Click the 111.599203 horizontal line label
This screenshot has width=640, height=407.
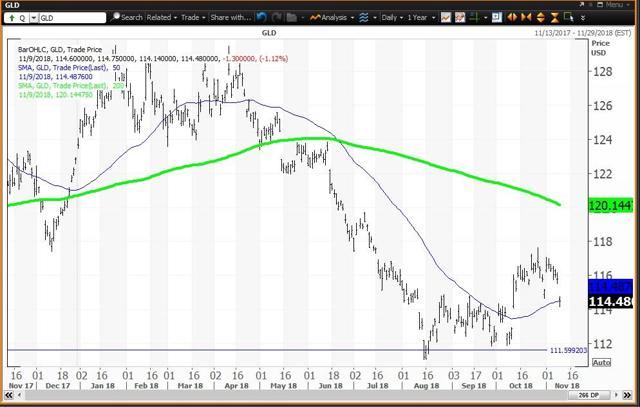(568, 351)
